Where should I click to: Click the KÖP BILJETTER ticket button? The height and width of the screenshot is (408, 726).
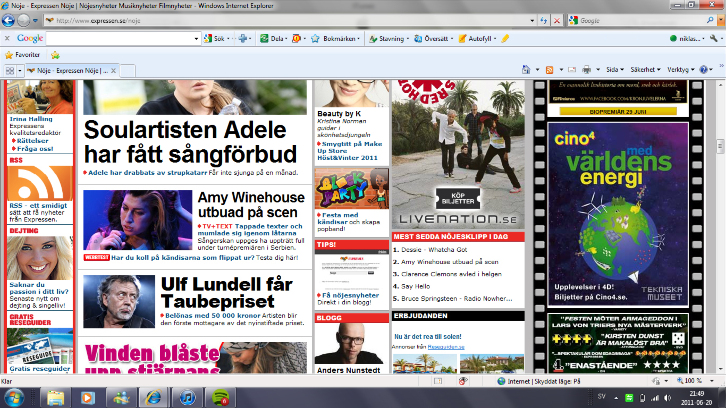(x=458, y=198)
